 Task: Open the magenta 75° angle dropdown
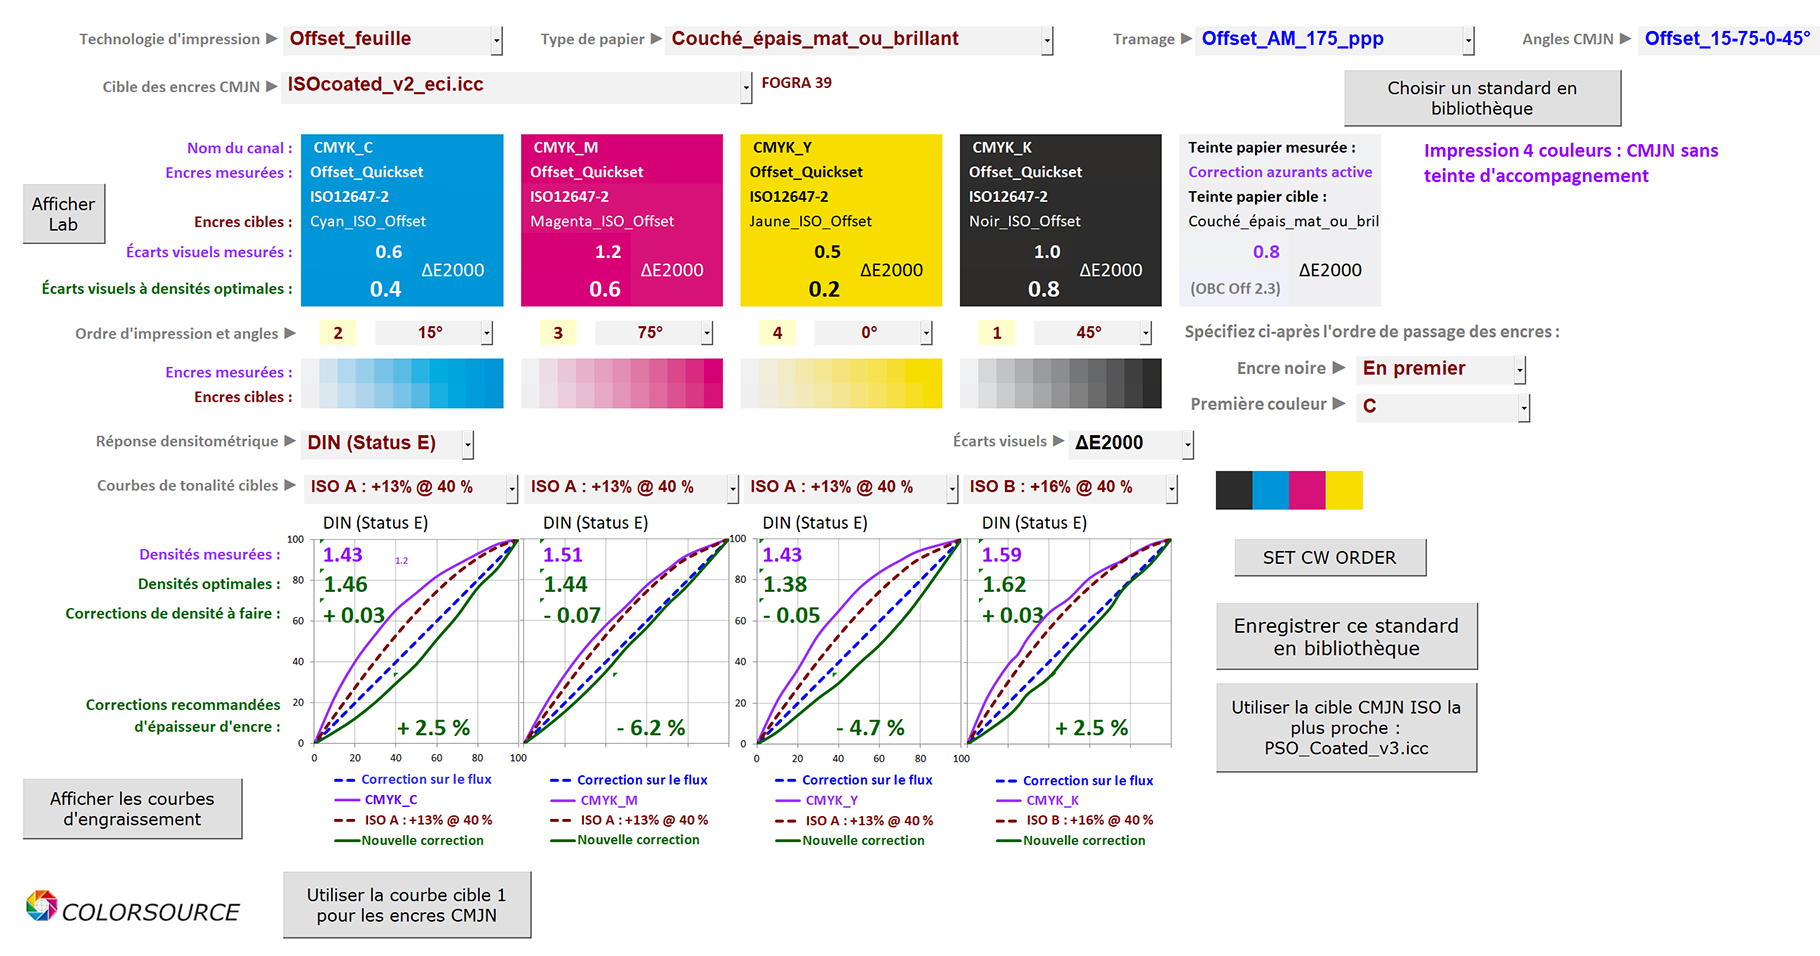pyautogui.click(x=707, y=333)
